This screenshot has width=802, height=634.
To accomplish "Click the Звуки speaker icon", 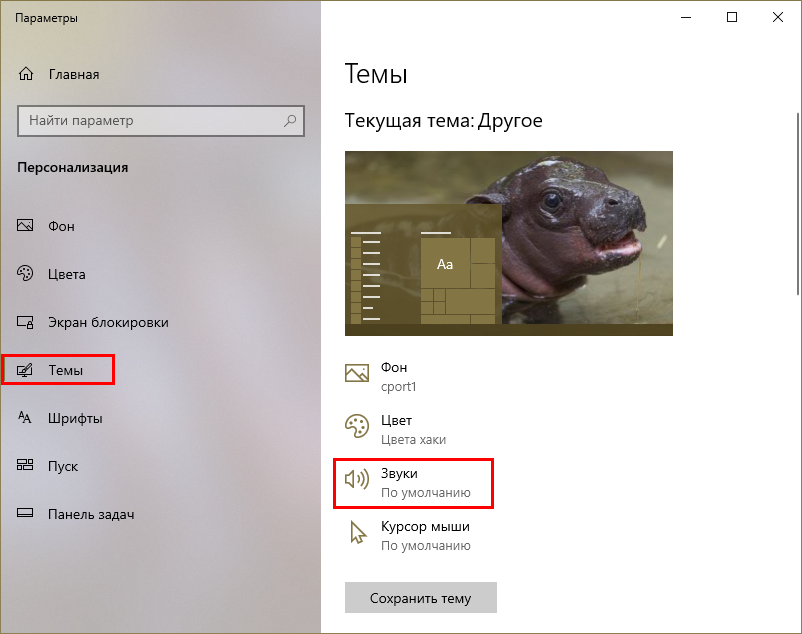I will (x=356, y=480).
